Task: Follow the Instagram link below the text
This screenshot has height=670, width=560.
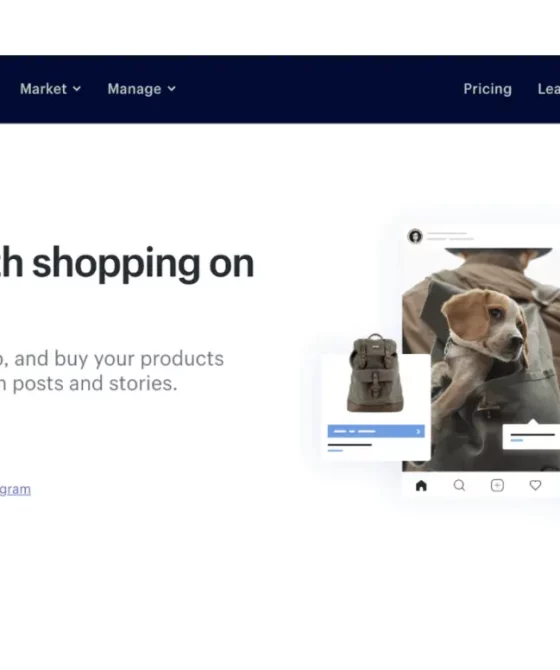Action: [15, 489]
